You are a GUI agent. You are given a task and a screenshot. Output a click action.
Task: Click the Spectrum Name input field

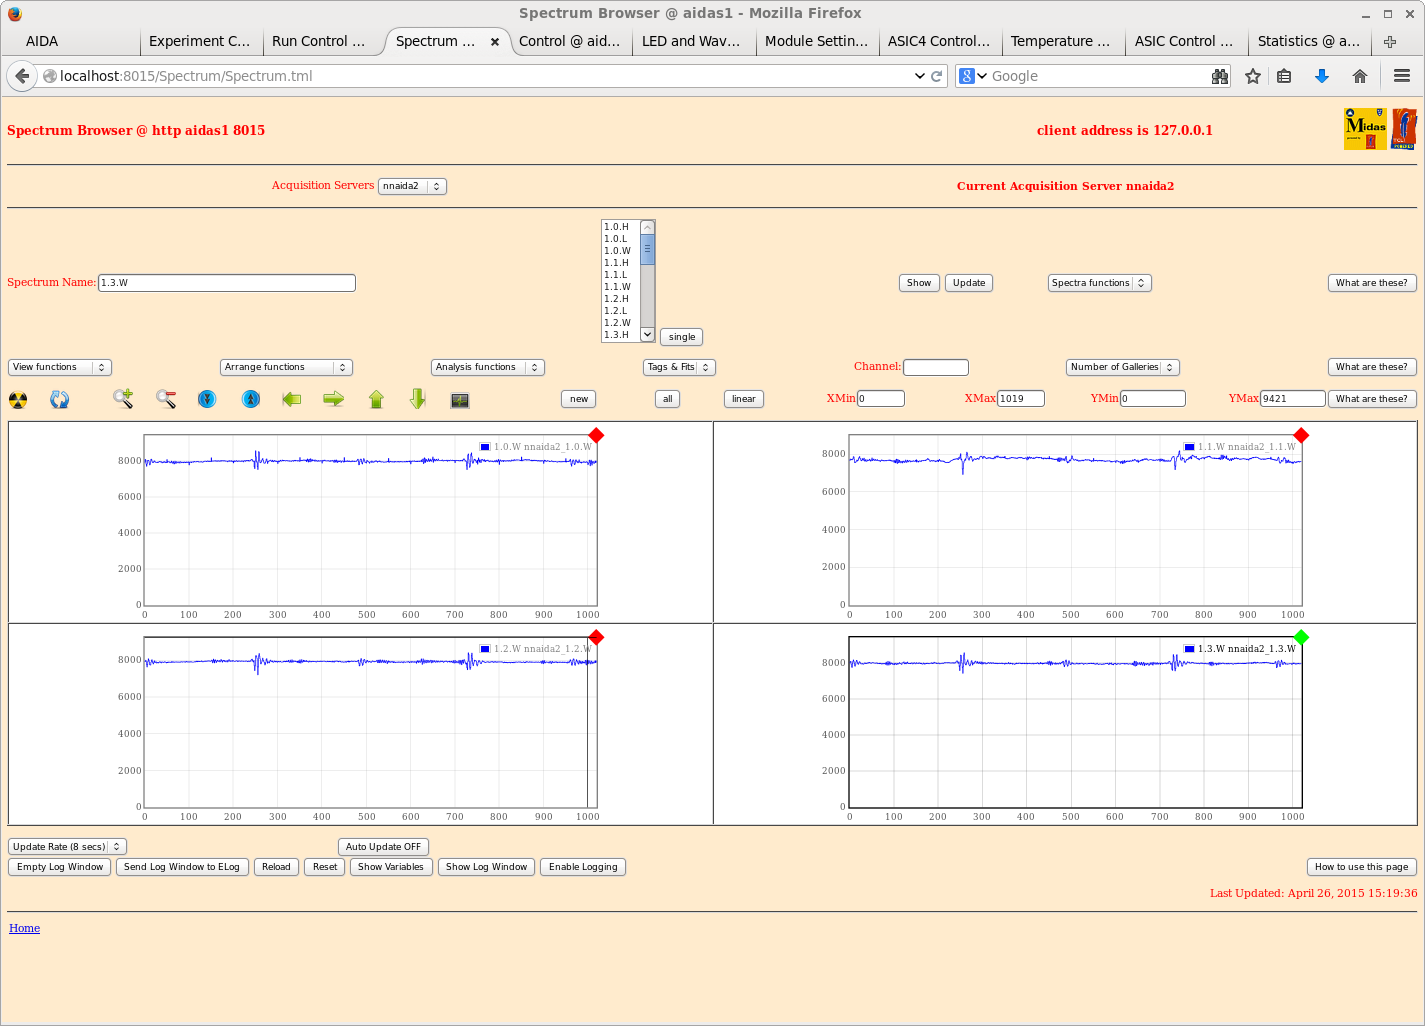(x=227, y=283)
